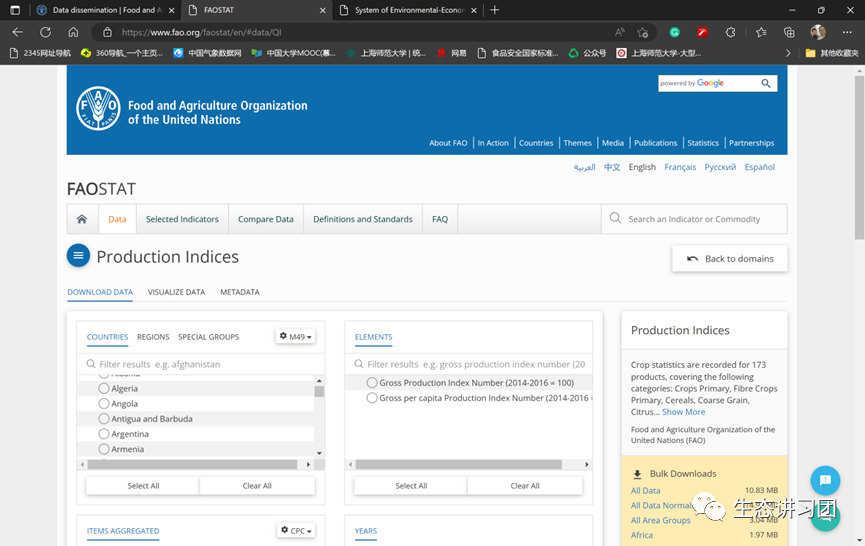Reload the page with refresh icon
Screen dimensions: 865x546
click(x=45, y=32)
